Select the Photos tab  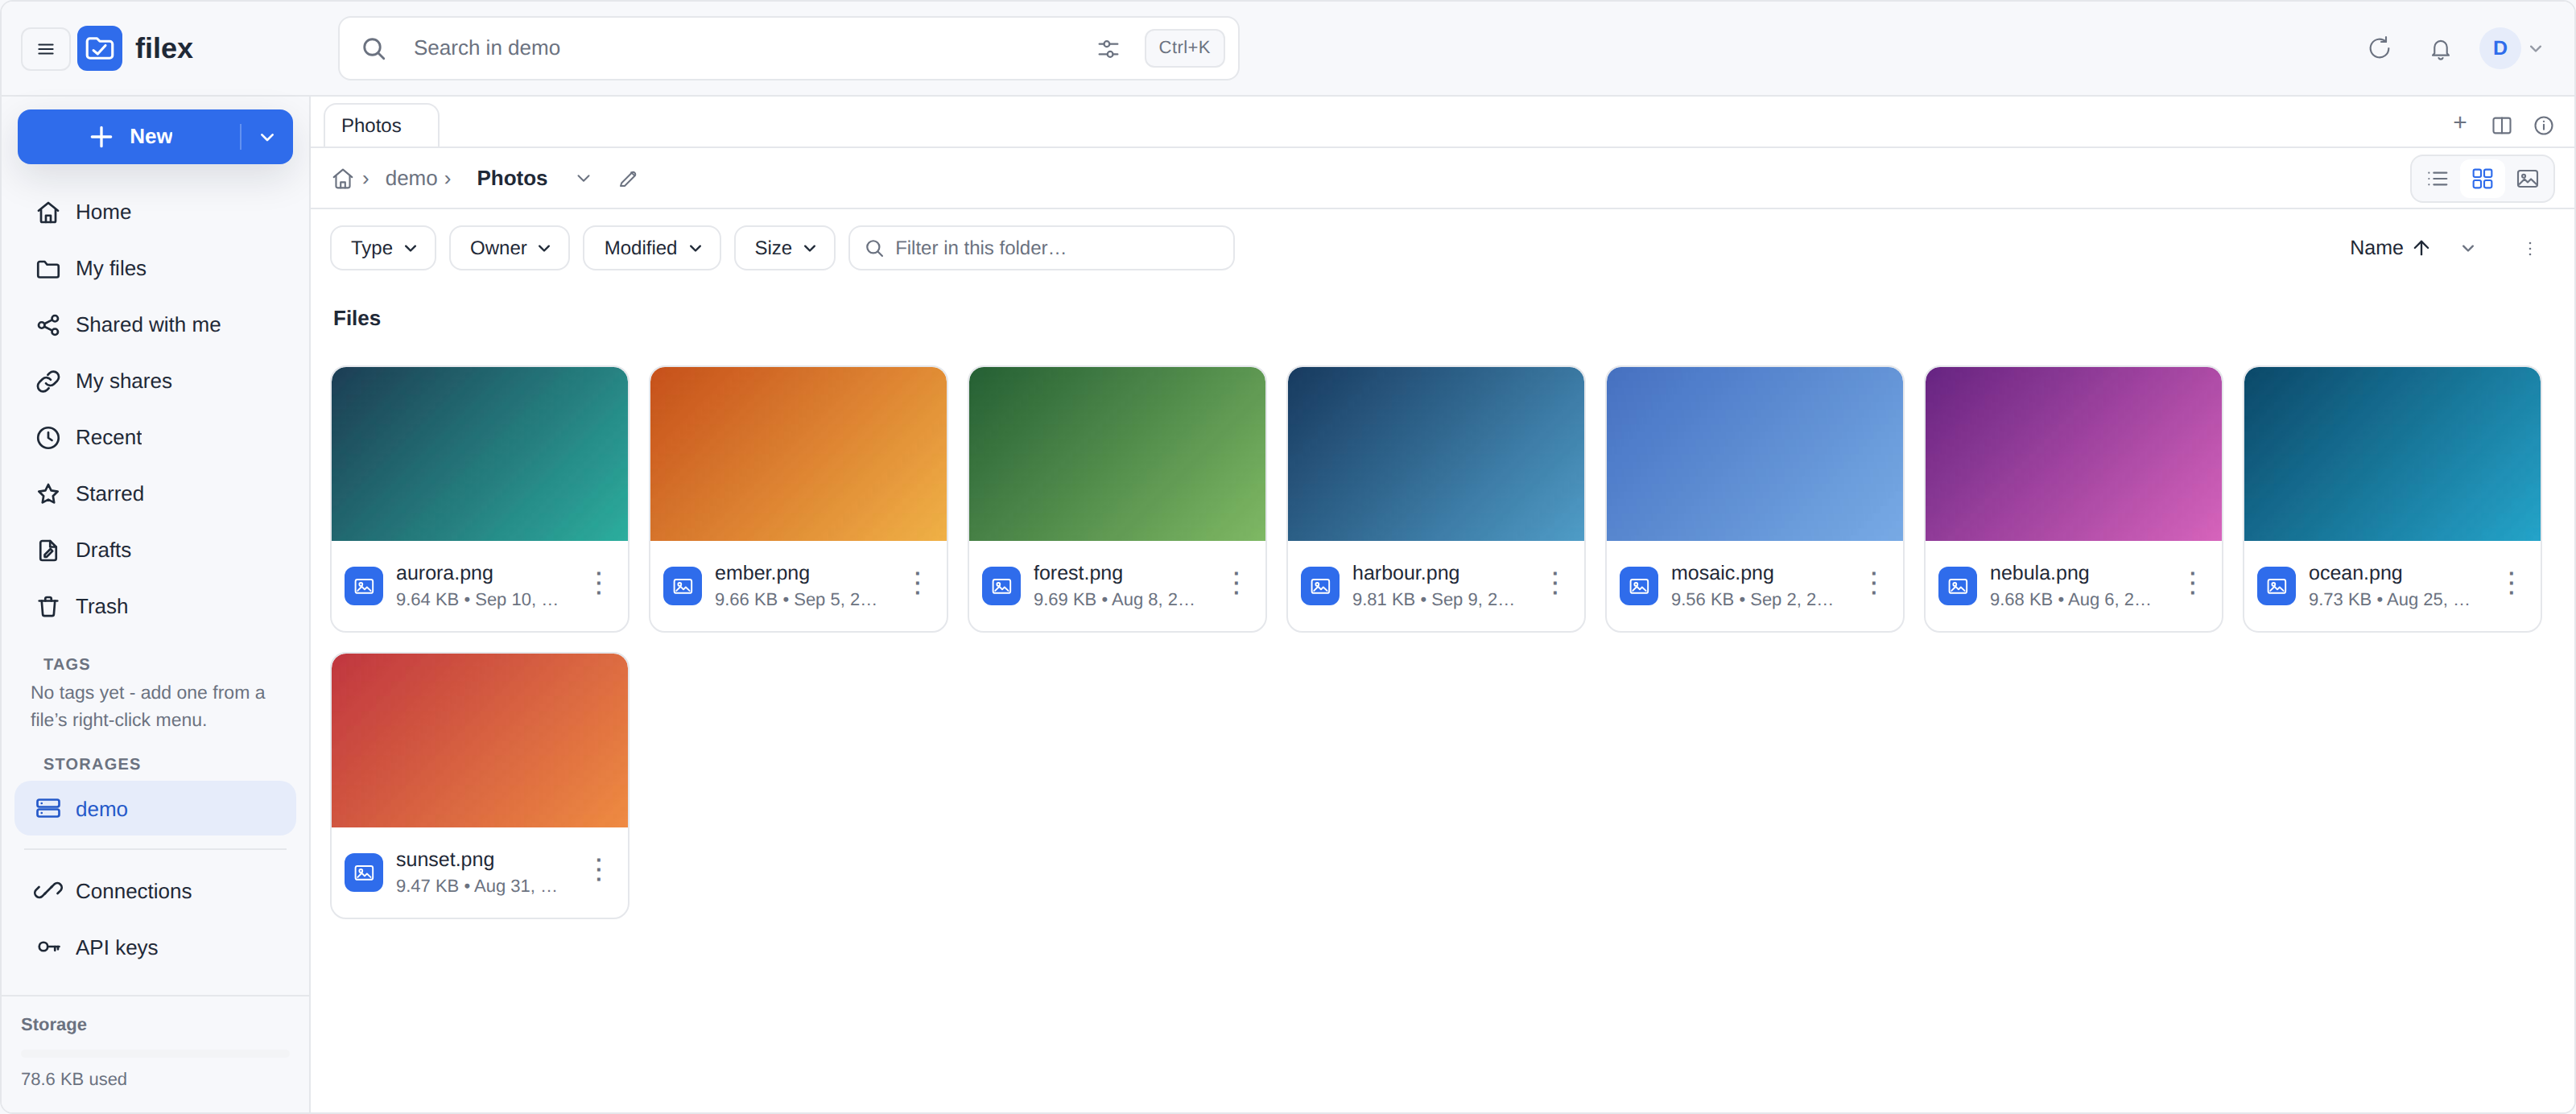coord(381,126)
